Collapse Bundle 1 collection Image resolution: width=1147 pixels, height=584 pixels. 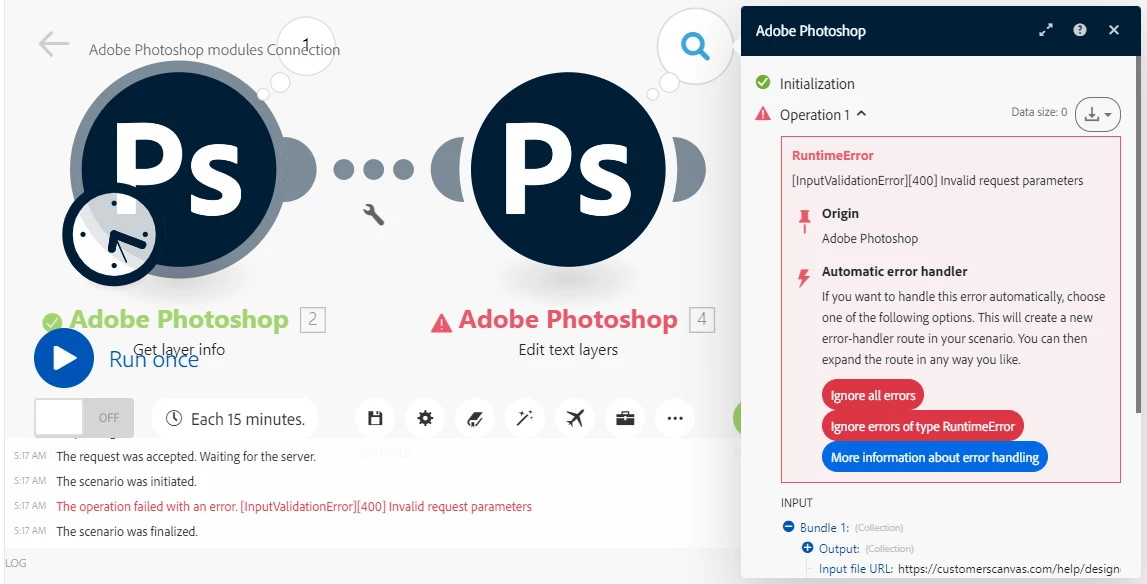789,527
